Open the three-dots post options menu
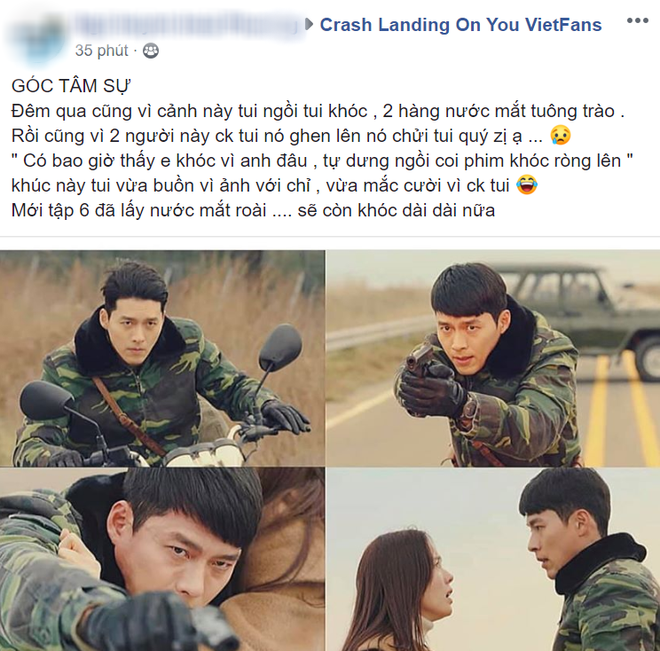This screenshot has height=651, width=660. click(x=637, y=21)
